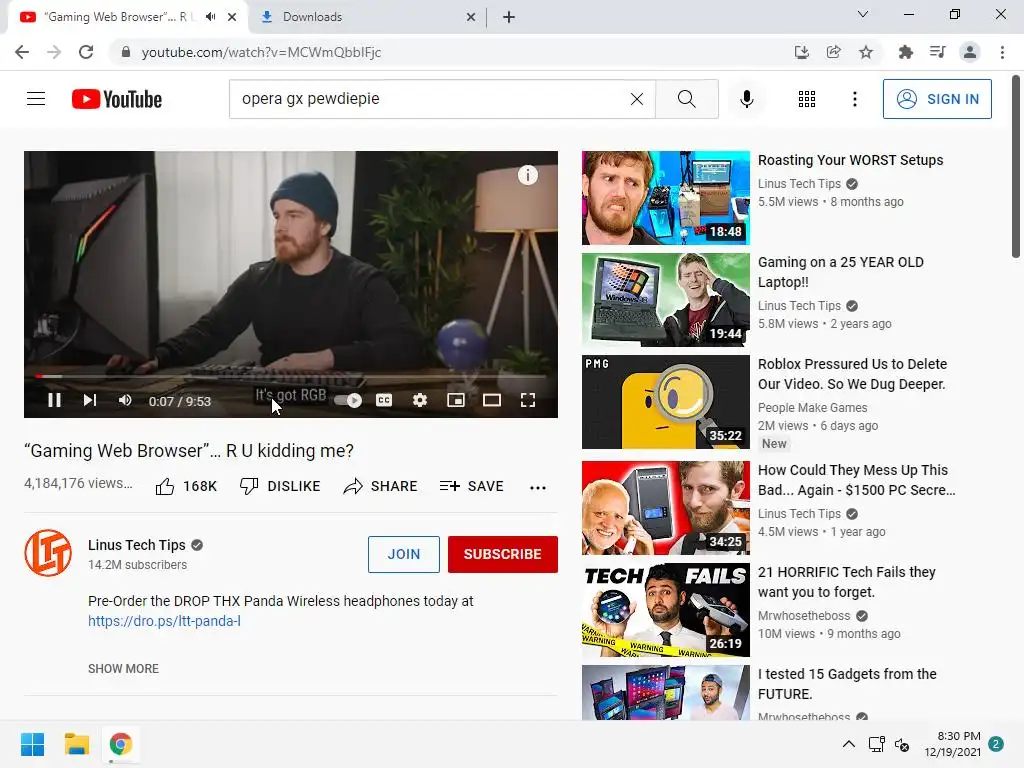
Task: Open People Make Games channel name
Action: pos(812,408)
